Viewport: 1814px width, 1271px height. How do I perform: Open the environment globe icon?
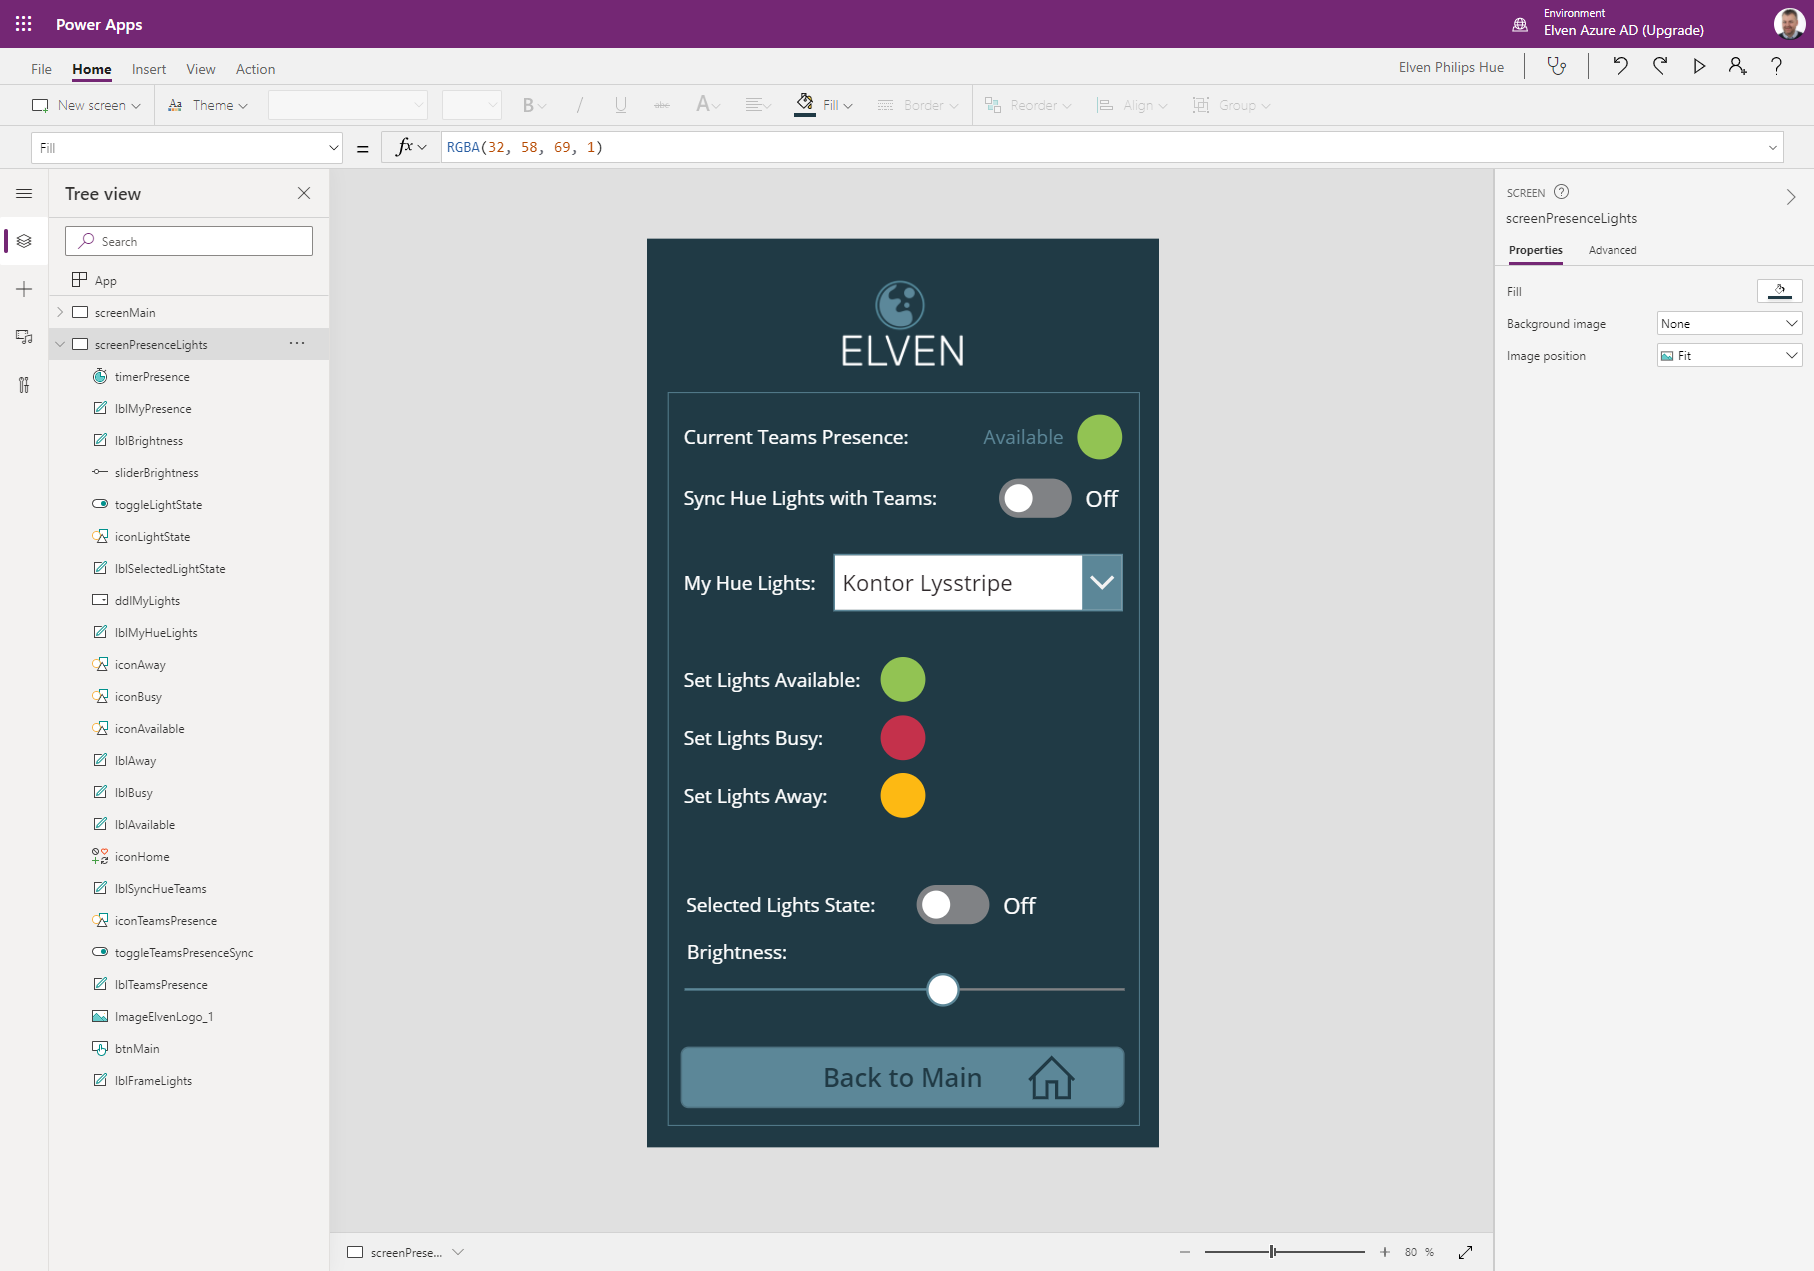(x=1520, y=24)
